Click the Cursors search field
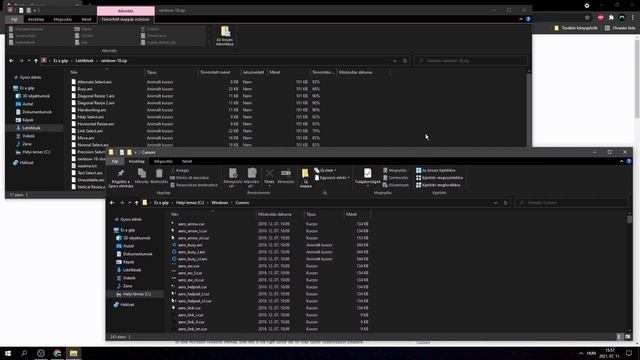 pos(571,203)
